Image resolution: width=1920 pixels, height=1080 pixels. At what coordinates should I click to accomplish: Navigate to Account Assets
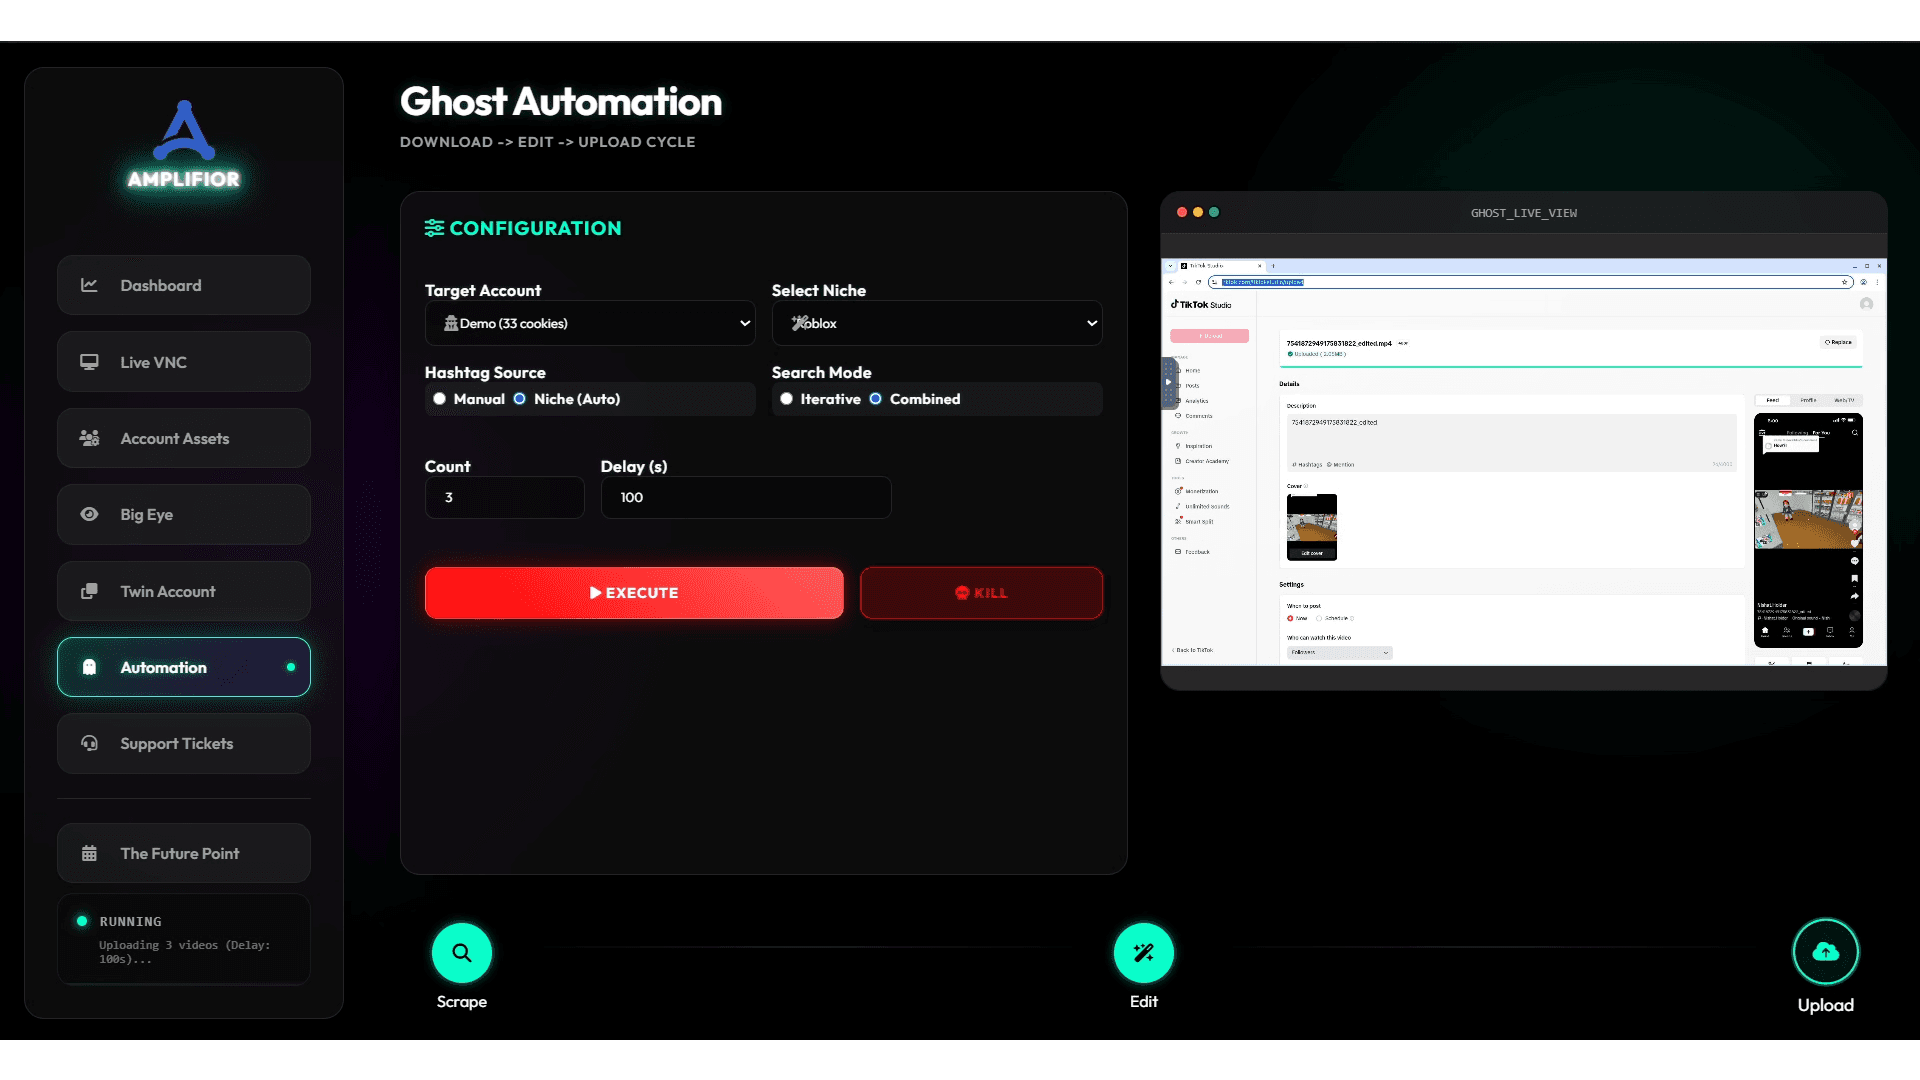click(x=90, y=438)
